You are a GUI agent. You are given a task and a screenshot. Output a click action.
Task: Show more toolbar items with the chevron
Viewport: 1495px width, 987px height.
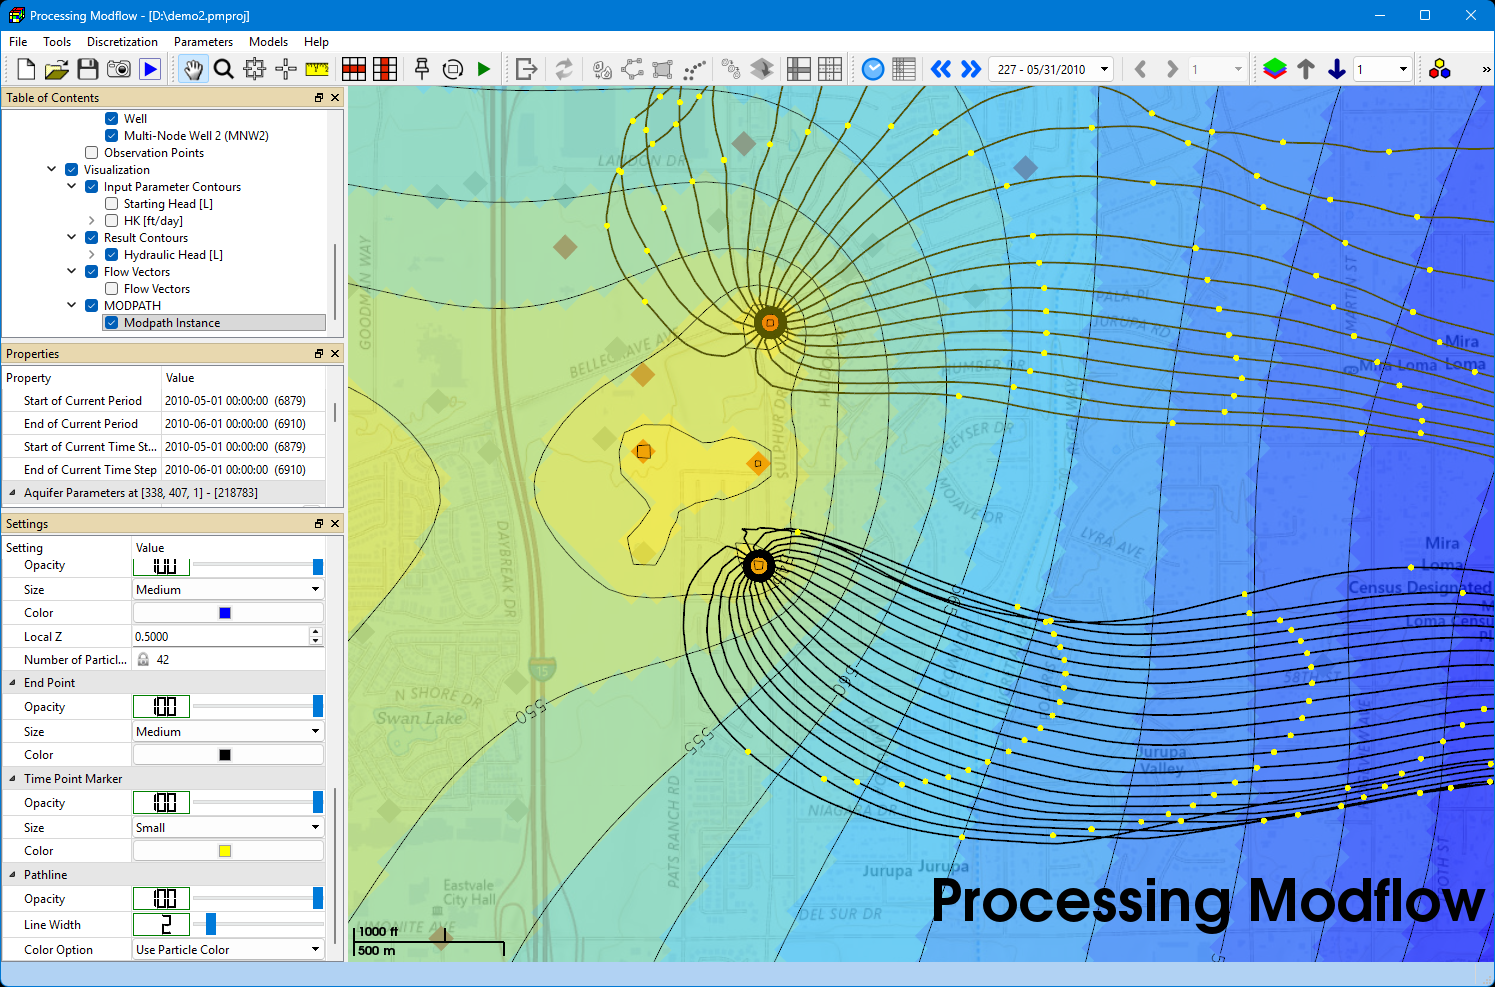(1485, 69)
